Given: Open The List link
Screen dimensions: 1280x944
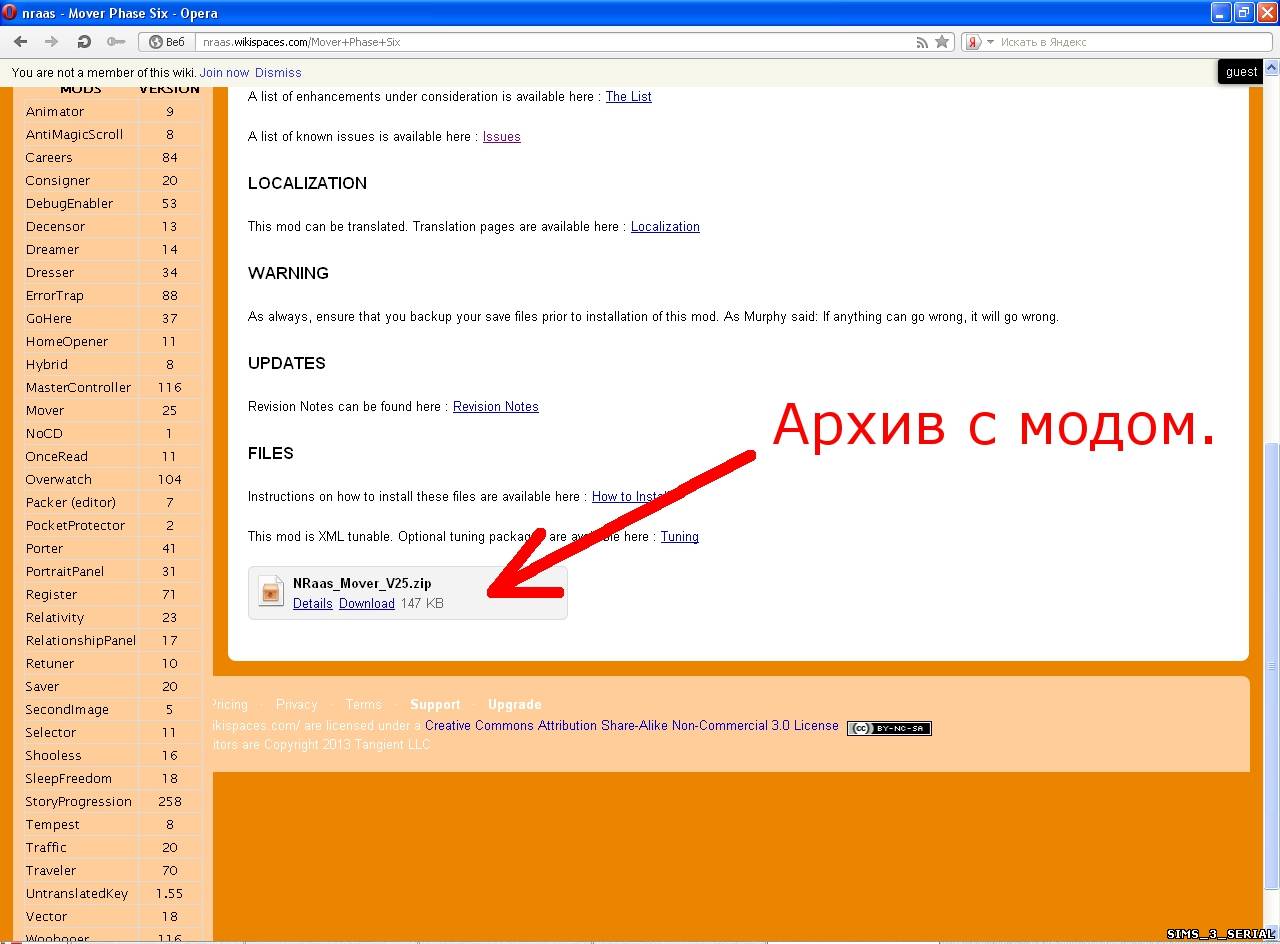Looking at the screenshot, I should [628, 96].
